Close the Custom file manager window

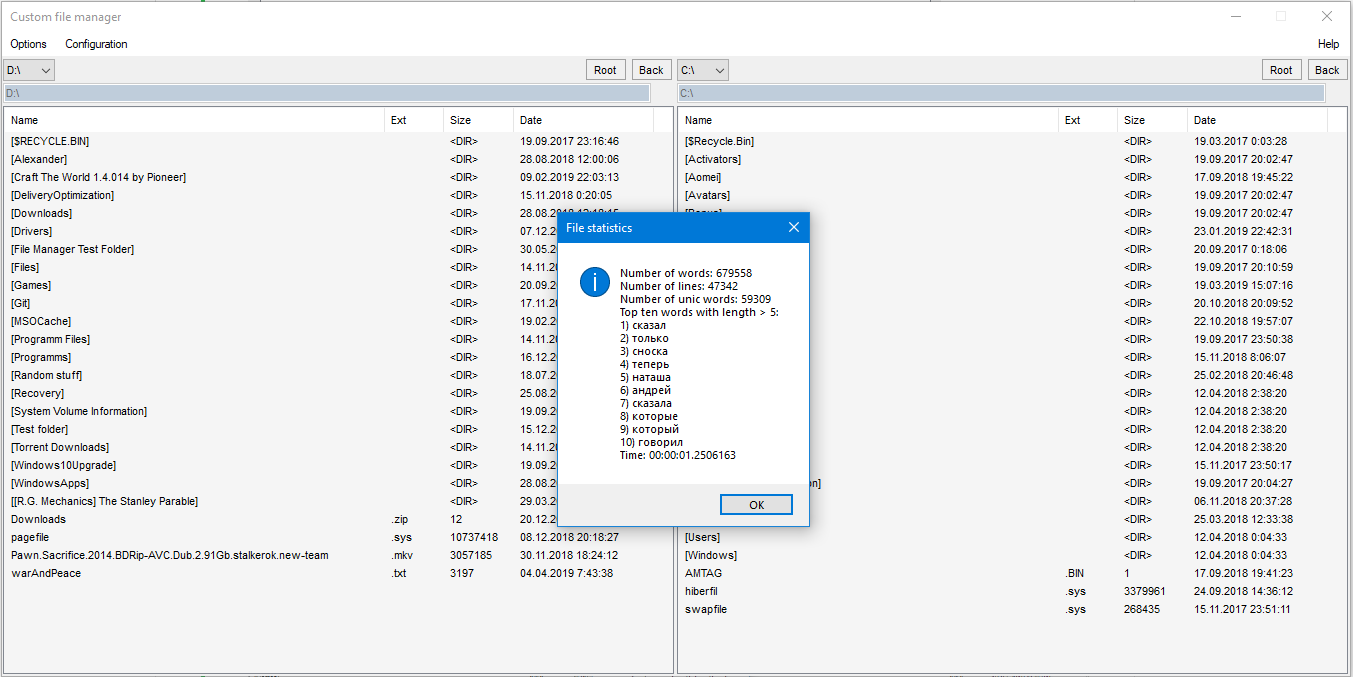(x=1327, y=17)
